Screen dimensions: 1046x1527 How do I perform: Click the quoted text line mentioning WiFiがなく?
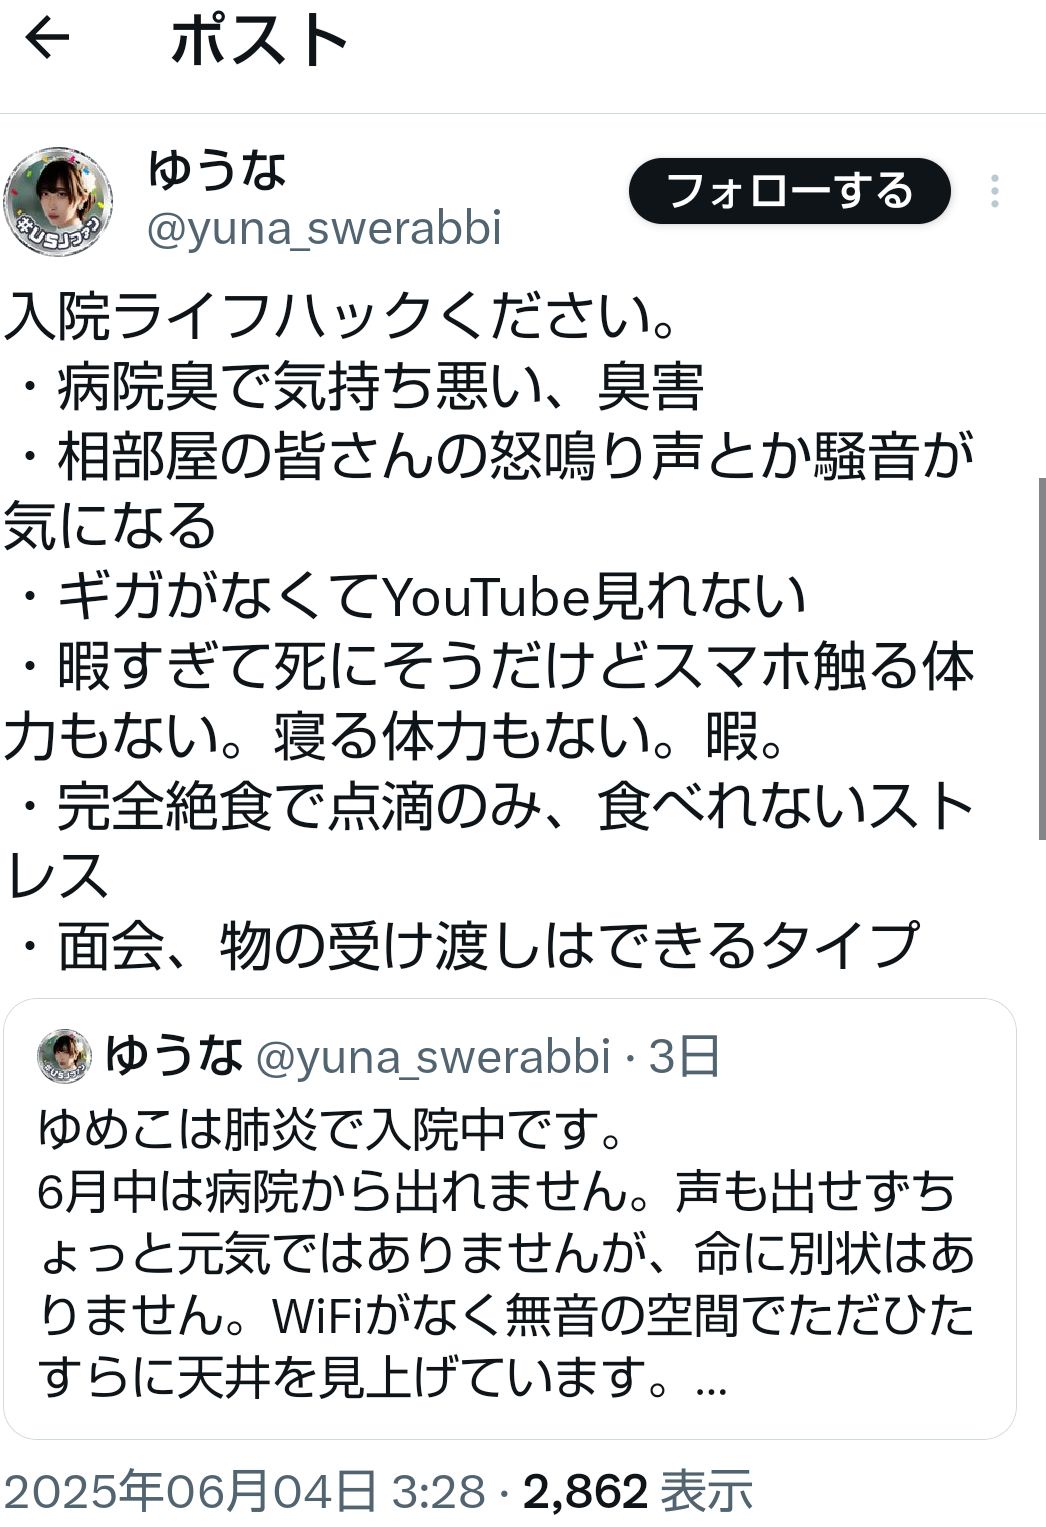(507, 1318)
